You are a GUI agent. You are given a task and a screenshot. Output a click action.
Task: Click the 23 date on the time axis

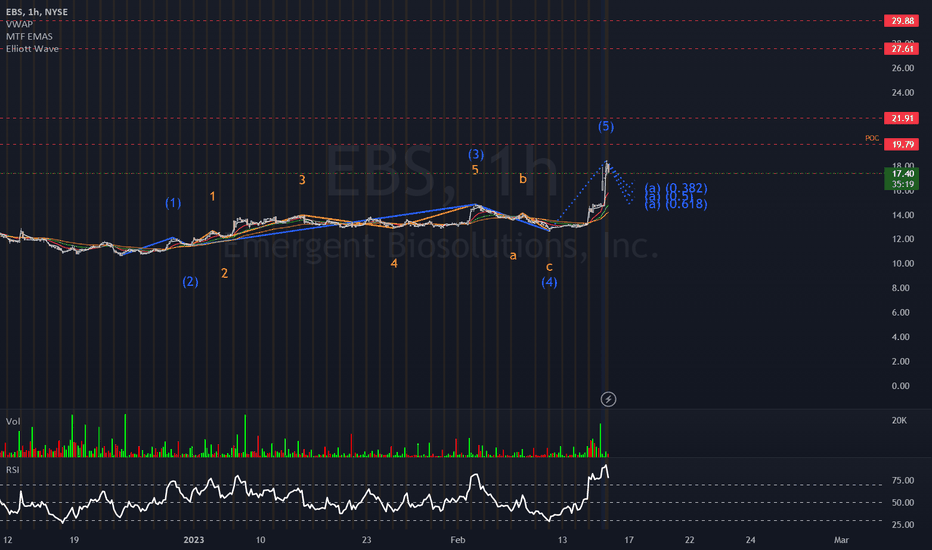[x=367, y=540]
